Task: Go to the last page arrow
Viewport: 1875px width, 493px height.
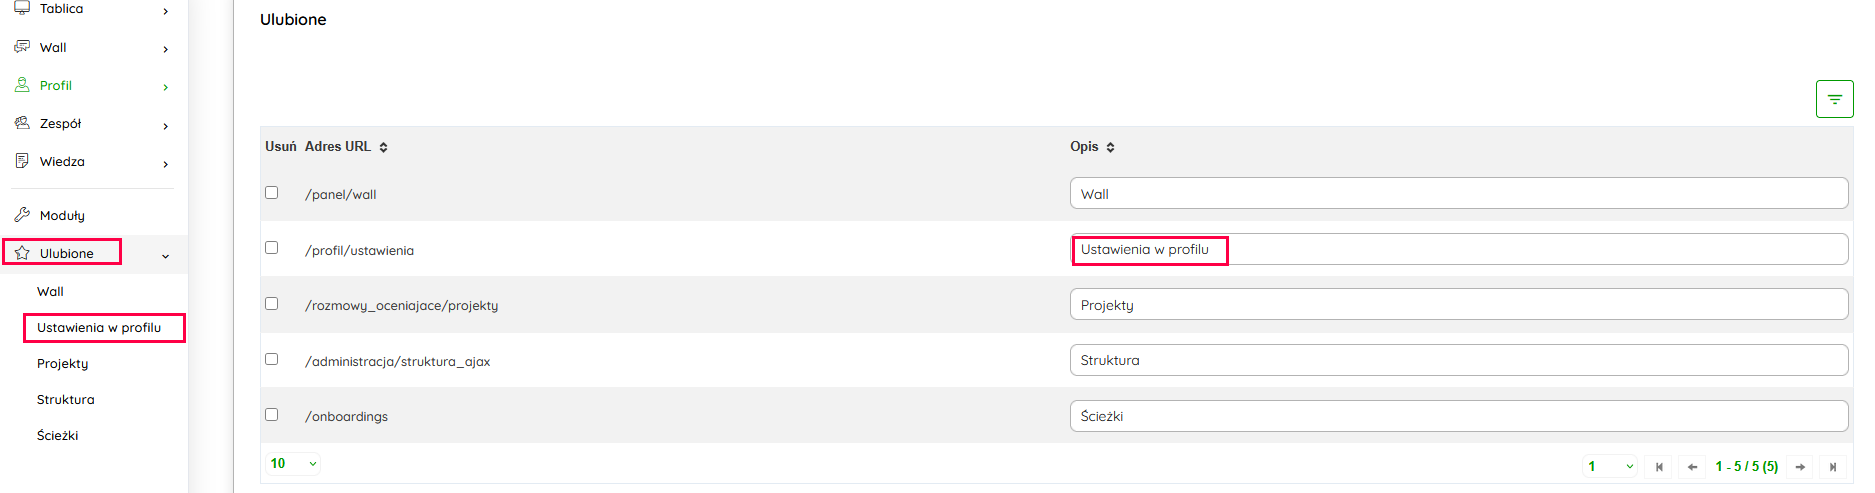Action: [x=1832, y=467]
